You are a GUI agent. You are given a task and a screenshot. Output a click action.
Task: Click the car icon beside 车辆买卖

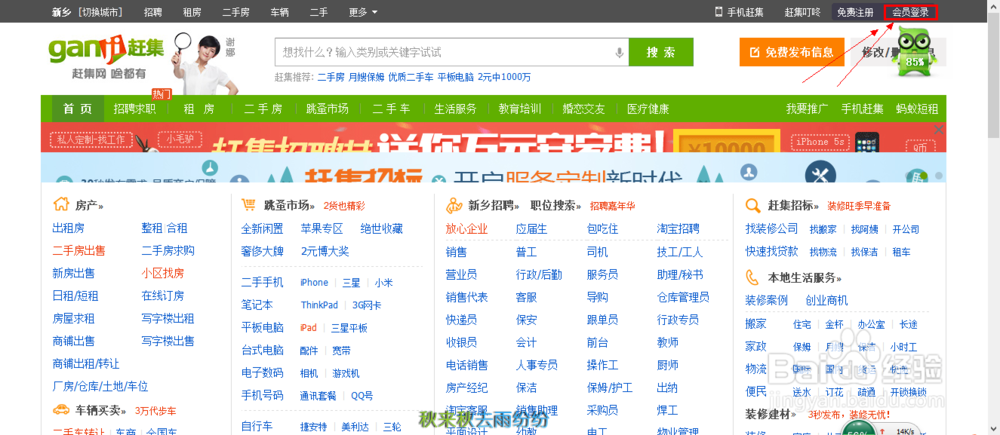point(61,409)
